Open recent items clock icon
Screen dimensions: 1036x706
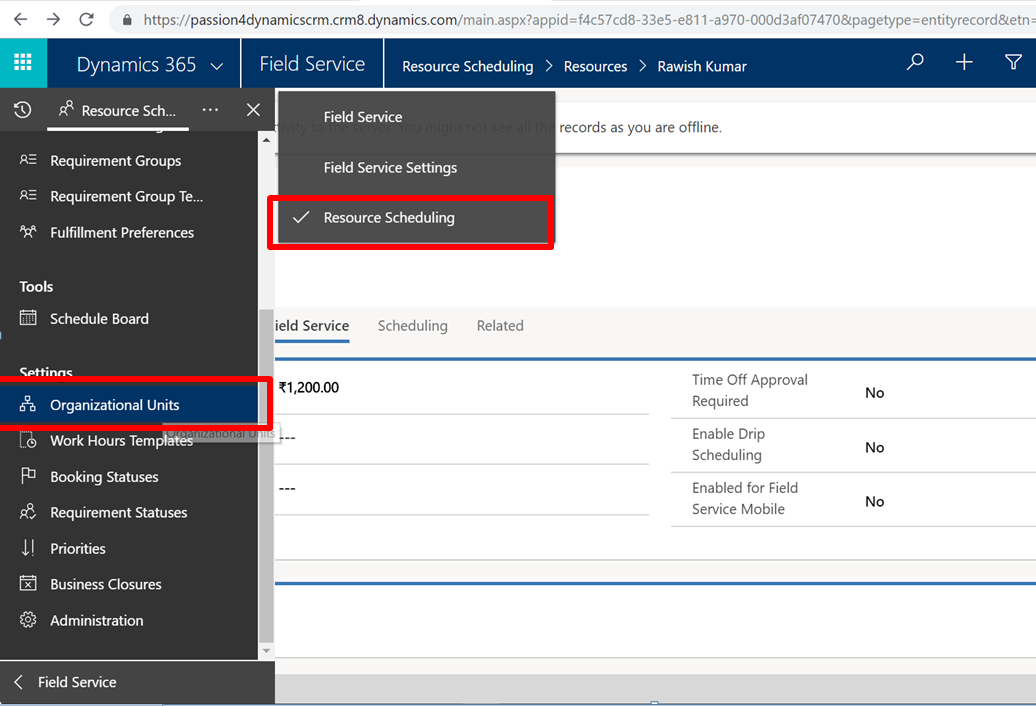22,110
